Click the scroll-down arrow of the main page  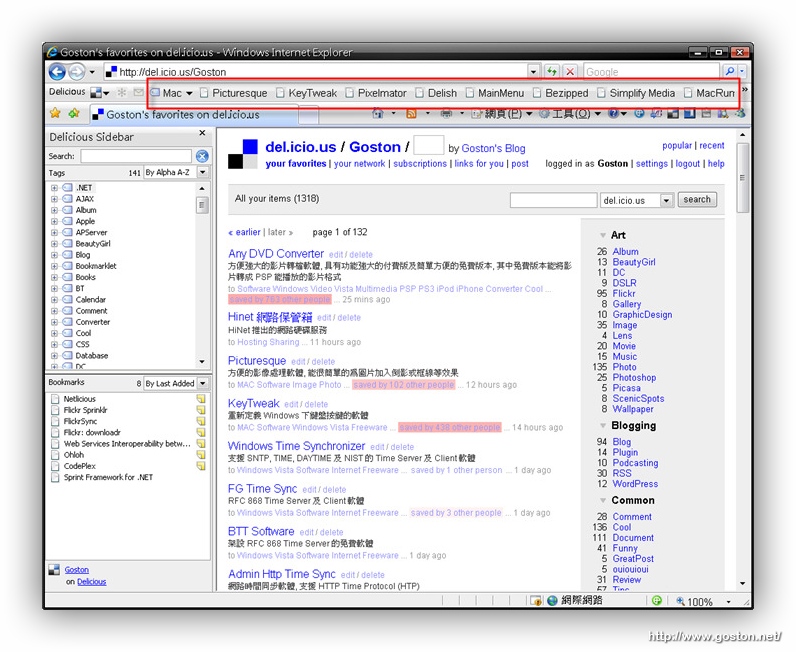742,583
